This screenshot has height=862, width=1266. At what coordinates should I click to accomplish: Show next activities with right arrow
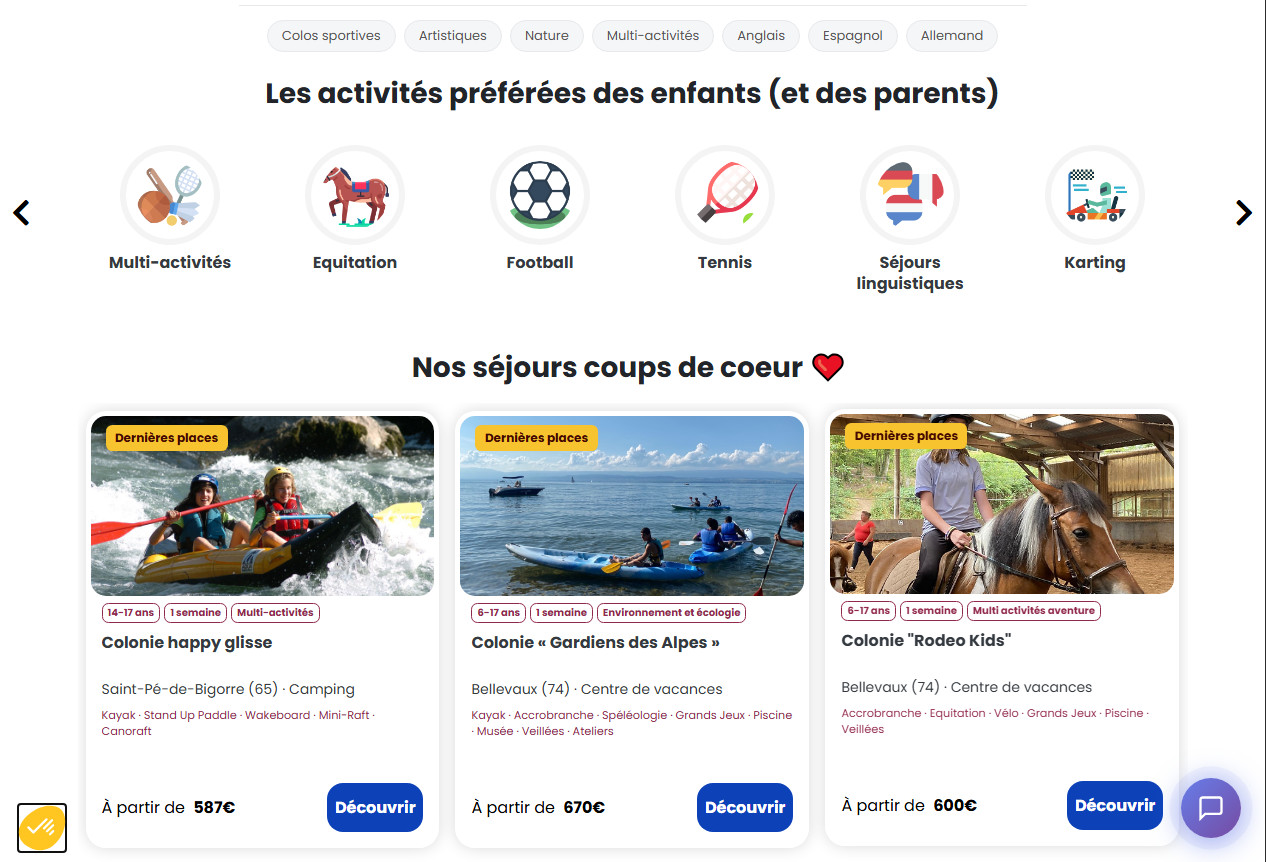pyautogui.click(x=1243, y=213)
